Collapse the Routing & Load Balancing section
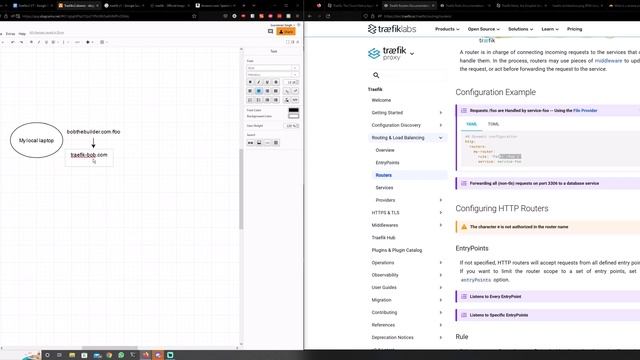The width and height of the screenshot is (640, 360). 441,138
